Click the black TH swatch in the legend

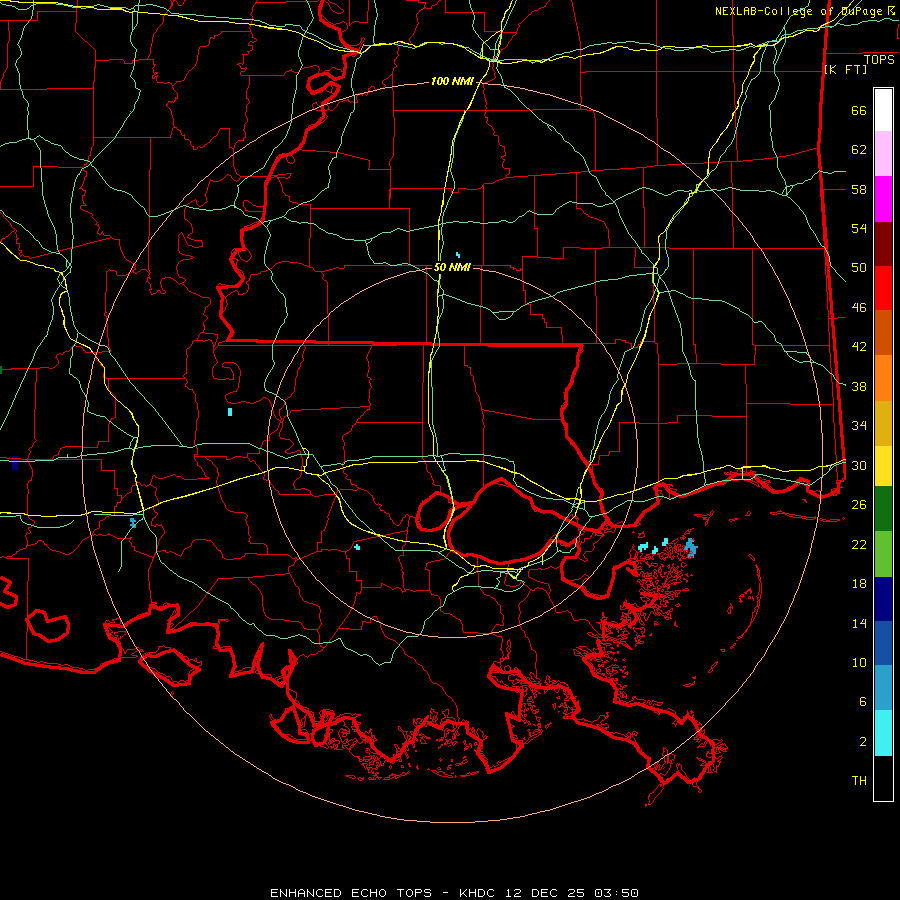883,778
